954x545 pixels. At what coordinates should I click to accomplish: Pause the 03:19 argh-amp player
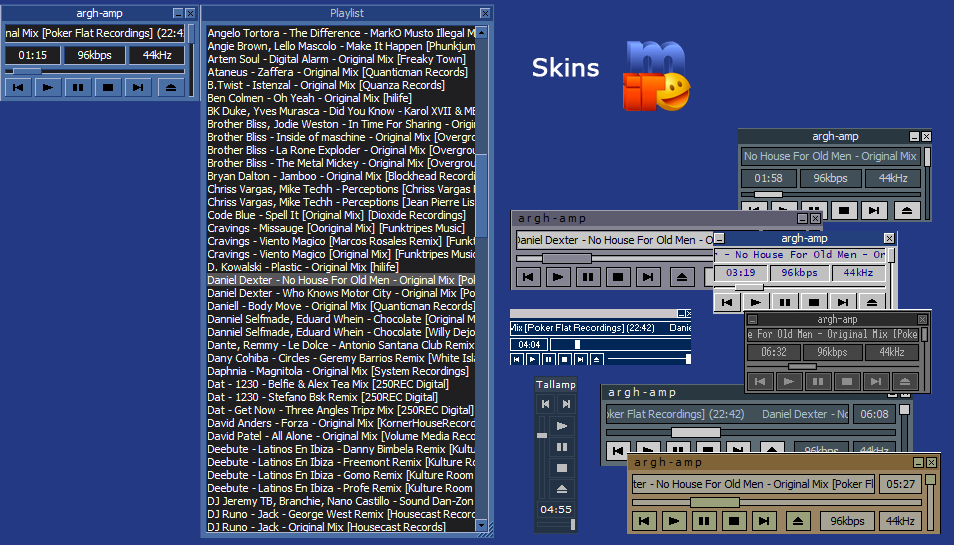785,302
